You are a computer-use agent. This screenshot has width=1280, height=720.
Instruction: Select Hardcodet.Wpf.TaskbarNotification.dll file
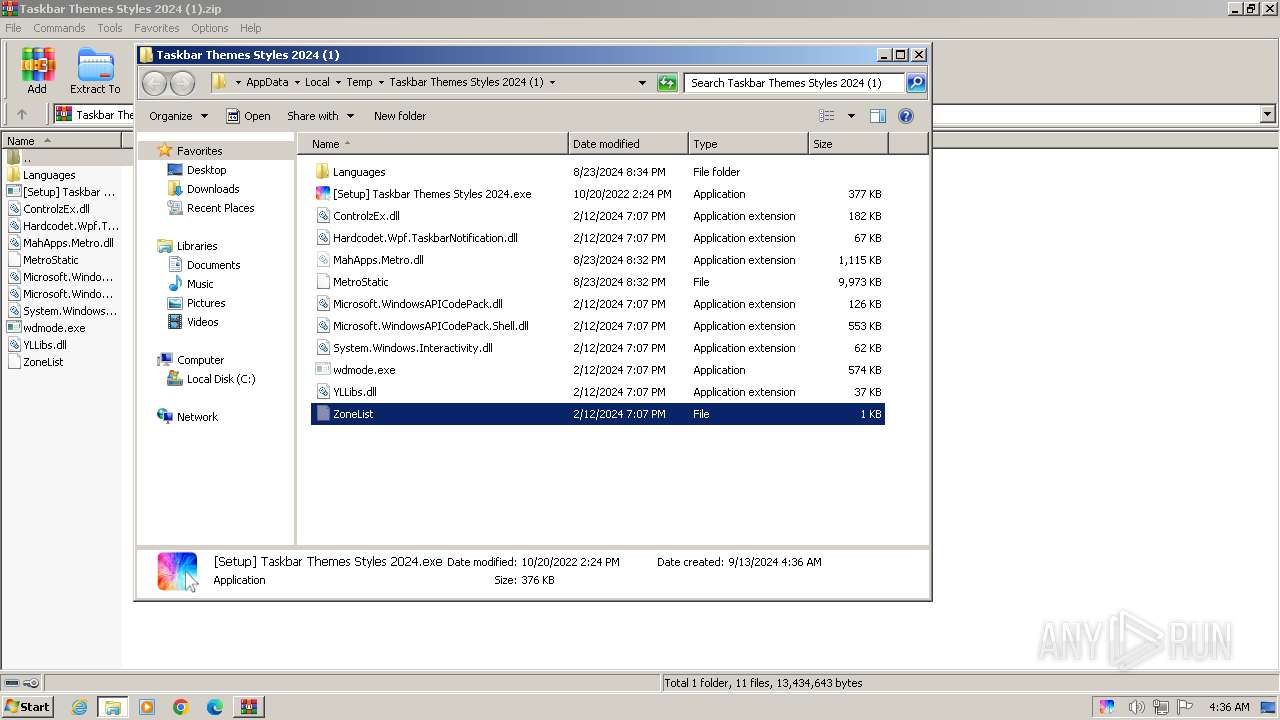[x=598, y=238]
